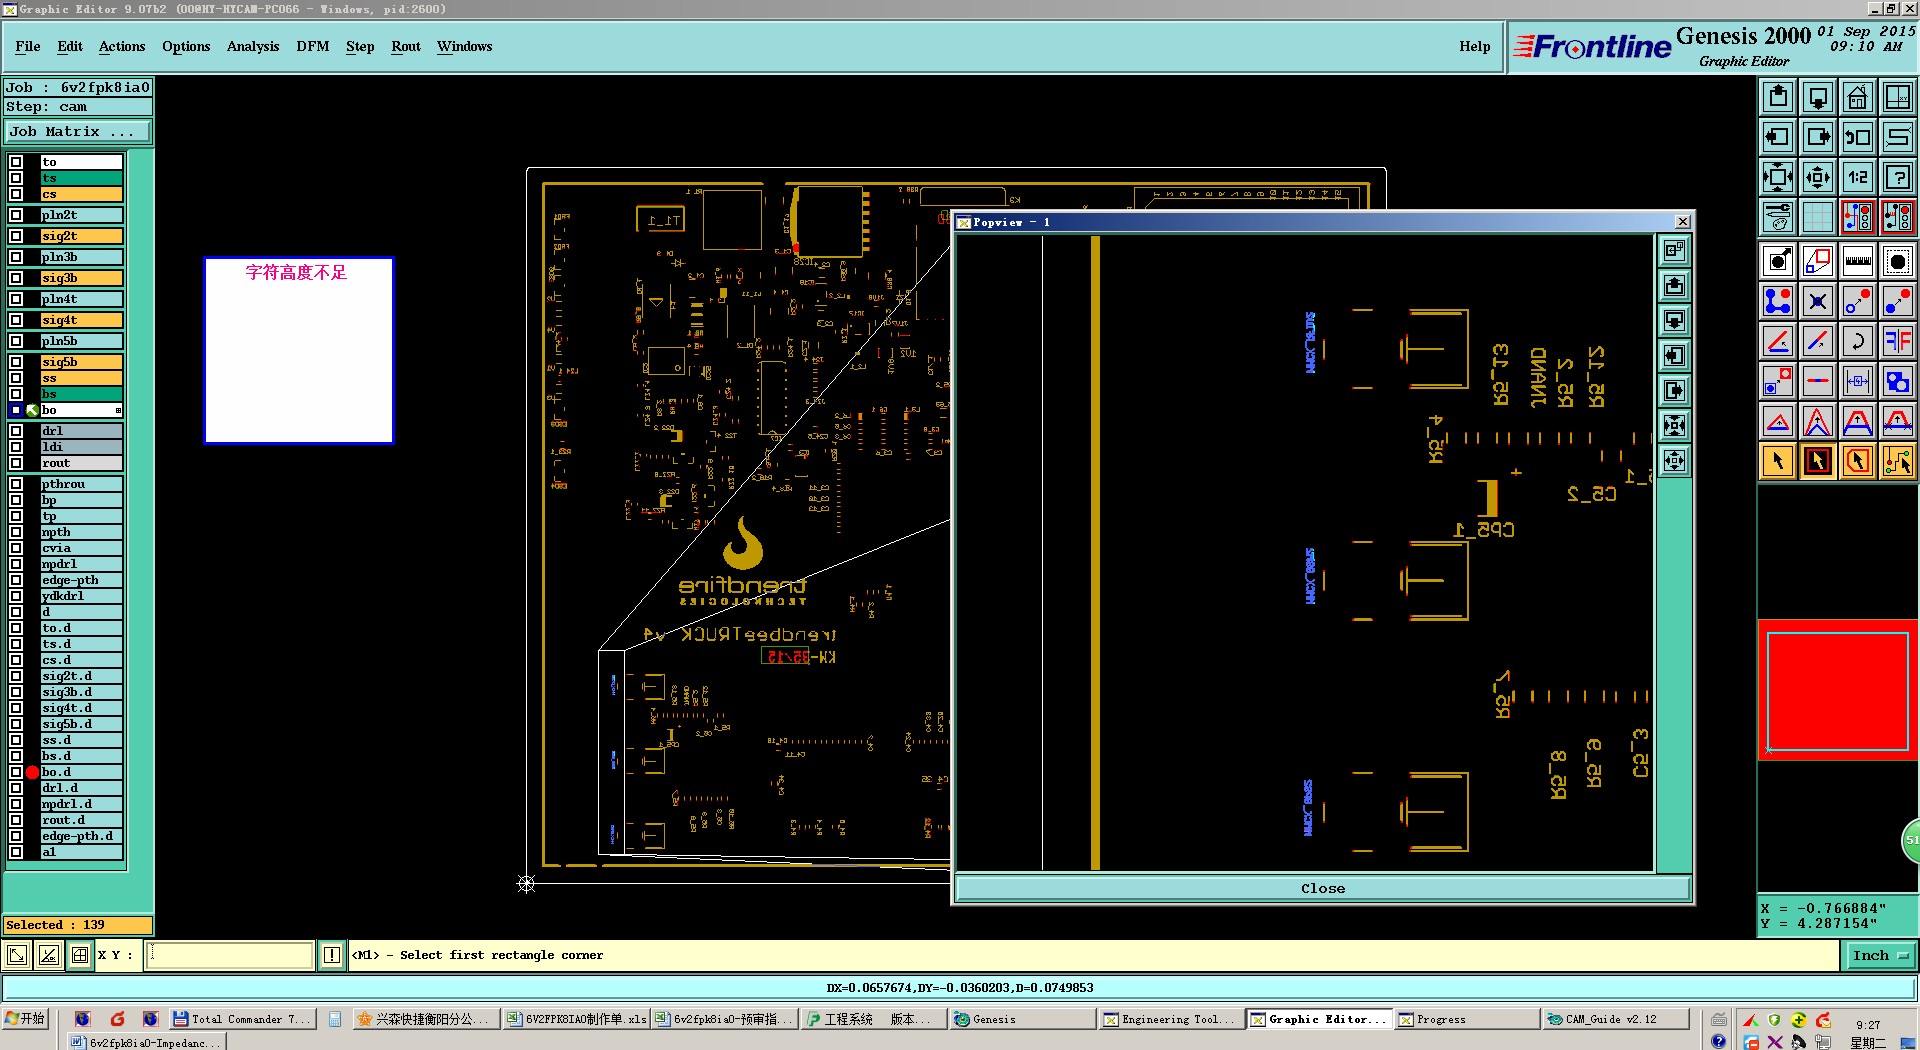Select the mirror F flip icon

click(1897, 341)
